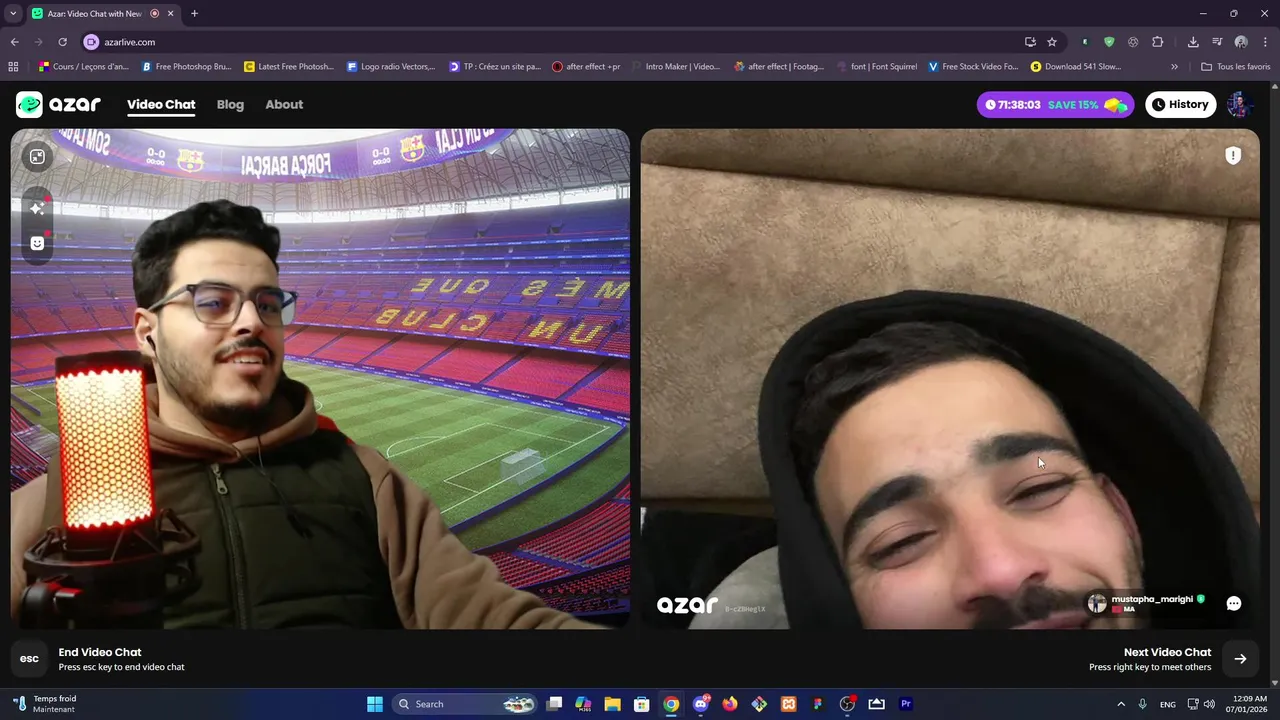Open OBS Studio from the taskbar
The image size is (1280, 720).
click(x=847, y=704)
